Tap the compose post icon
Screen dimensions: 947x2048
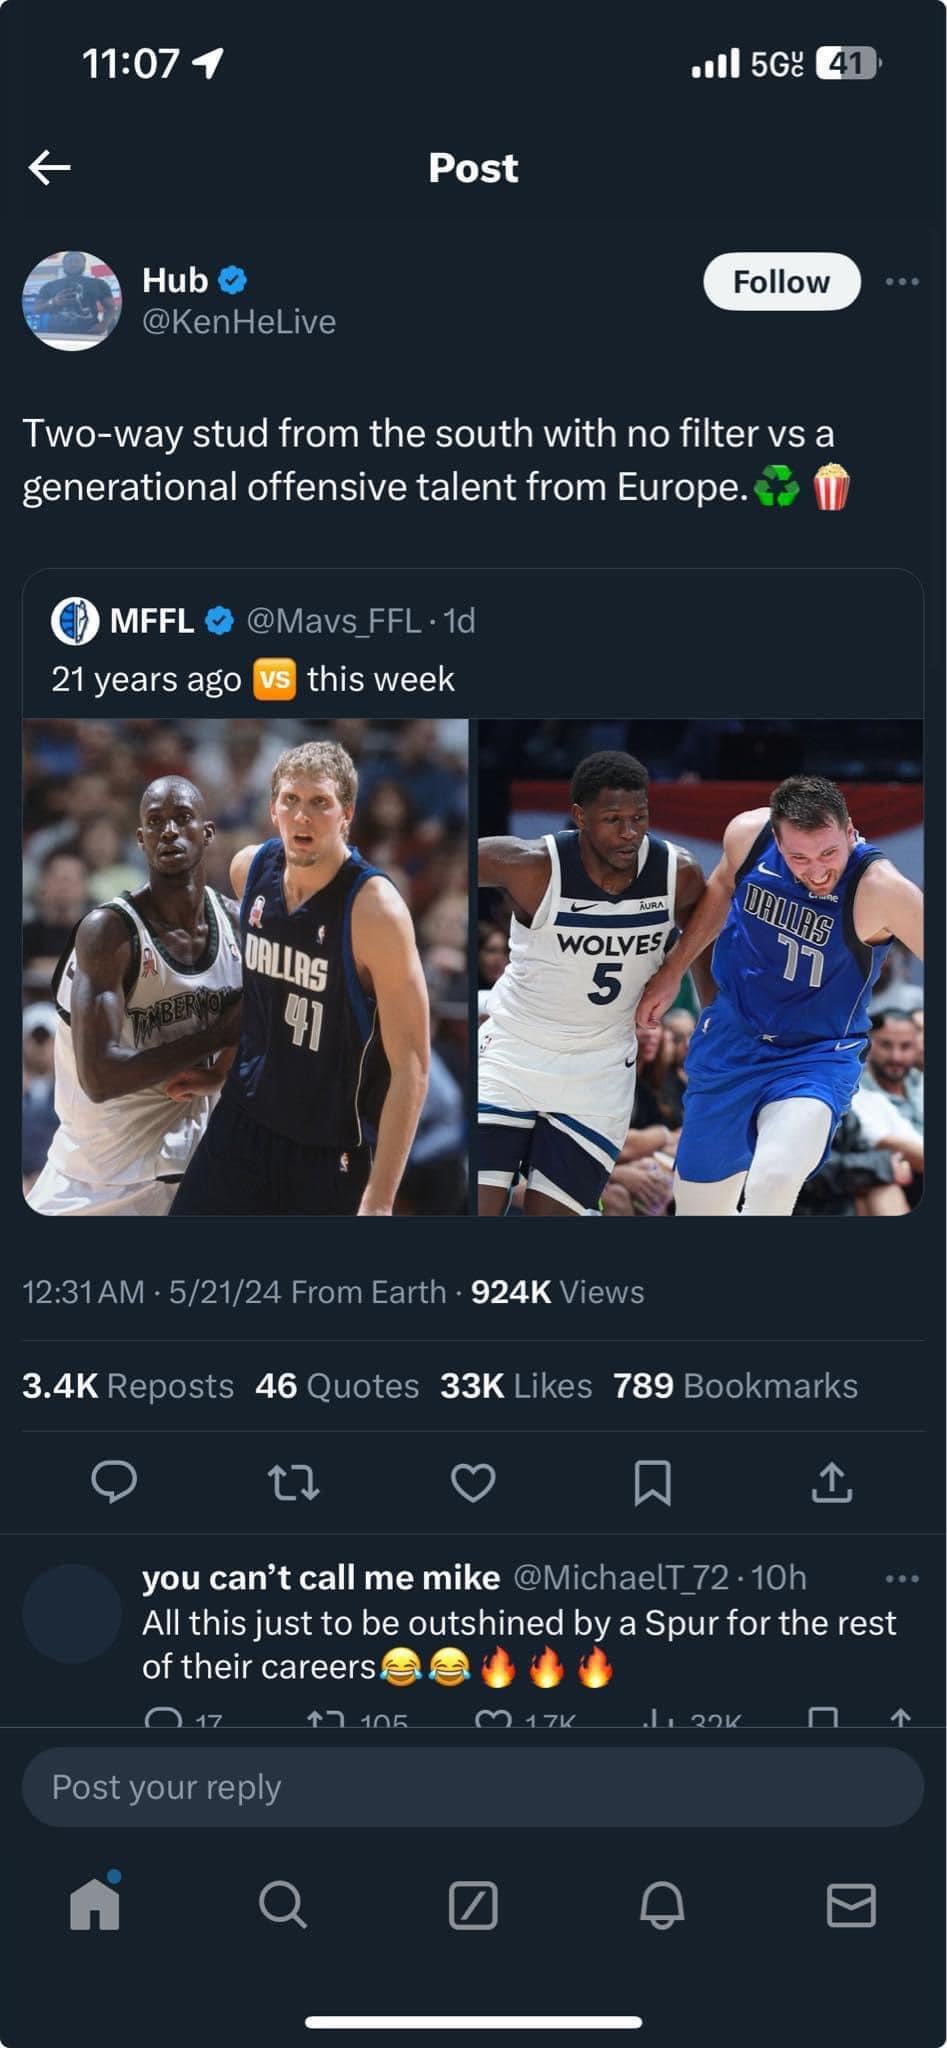point(473,1905)
